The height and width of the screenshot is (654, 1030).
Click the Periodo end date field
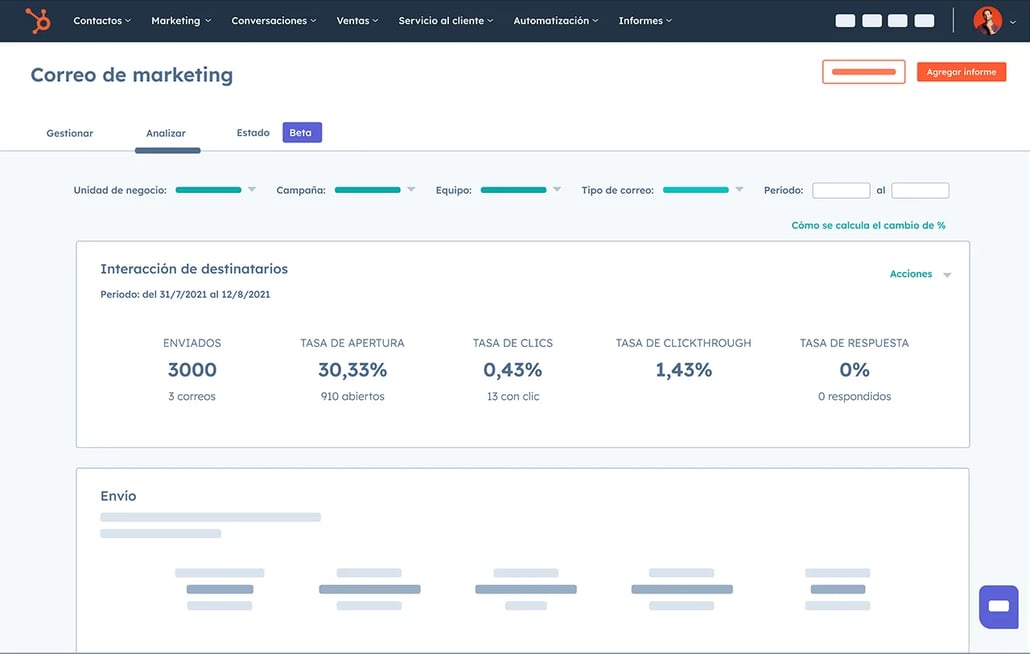click(x=920, y=190)
